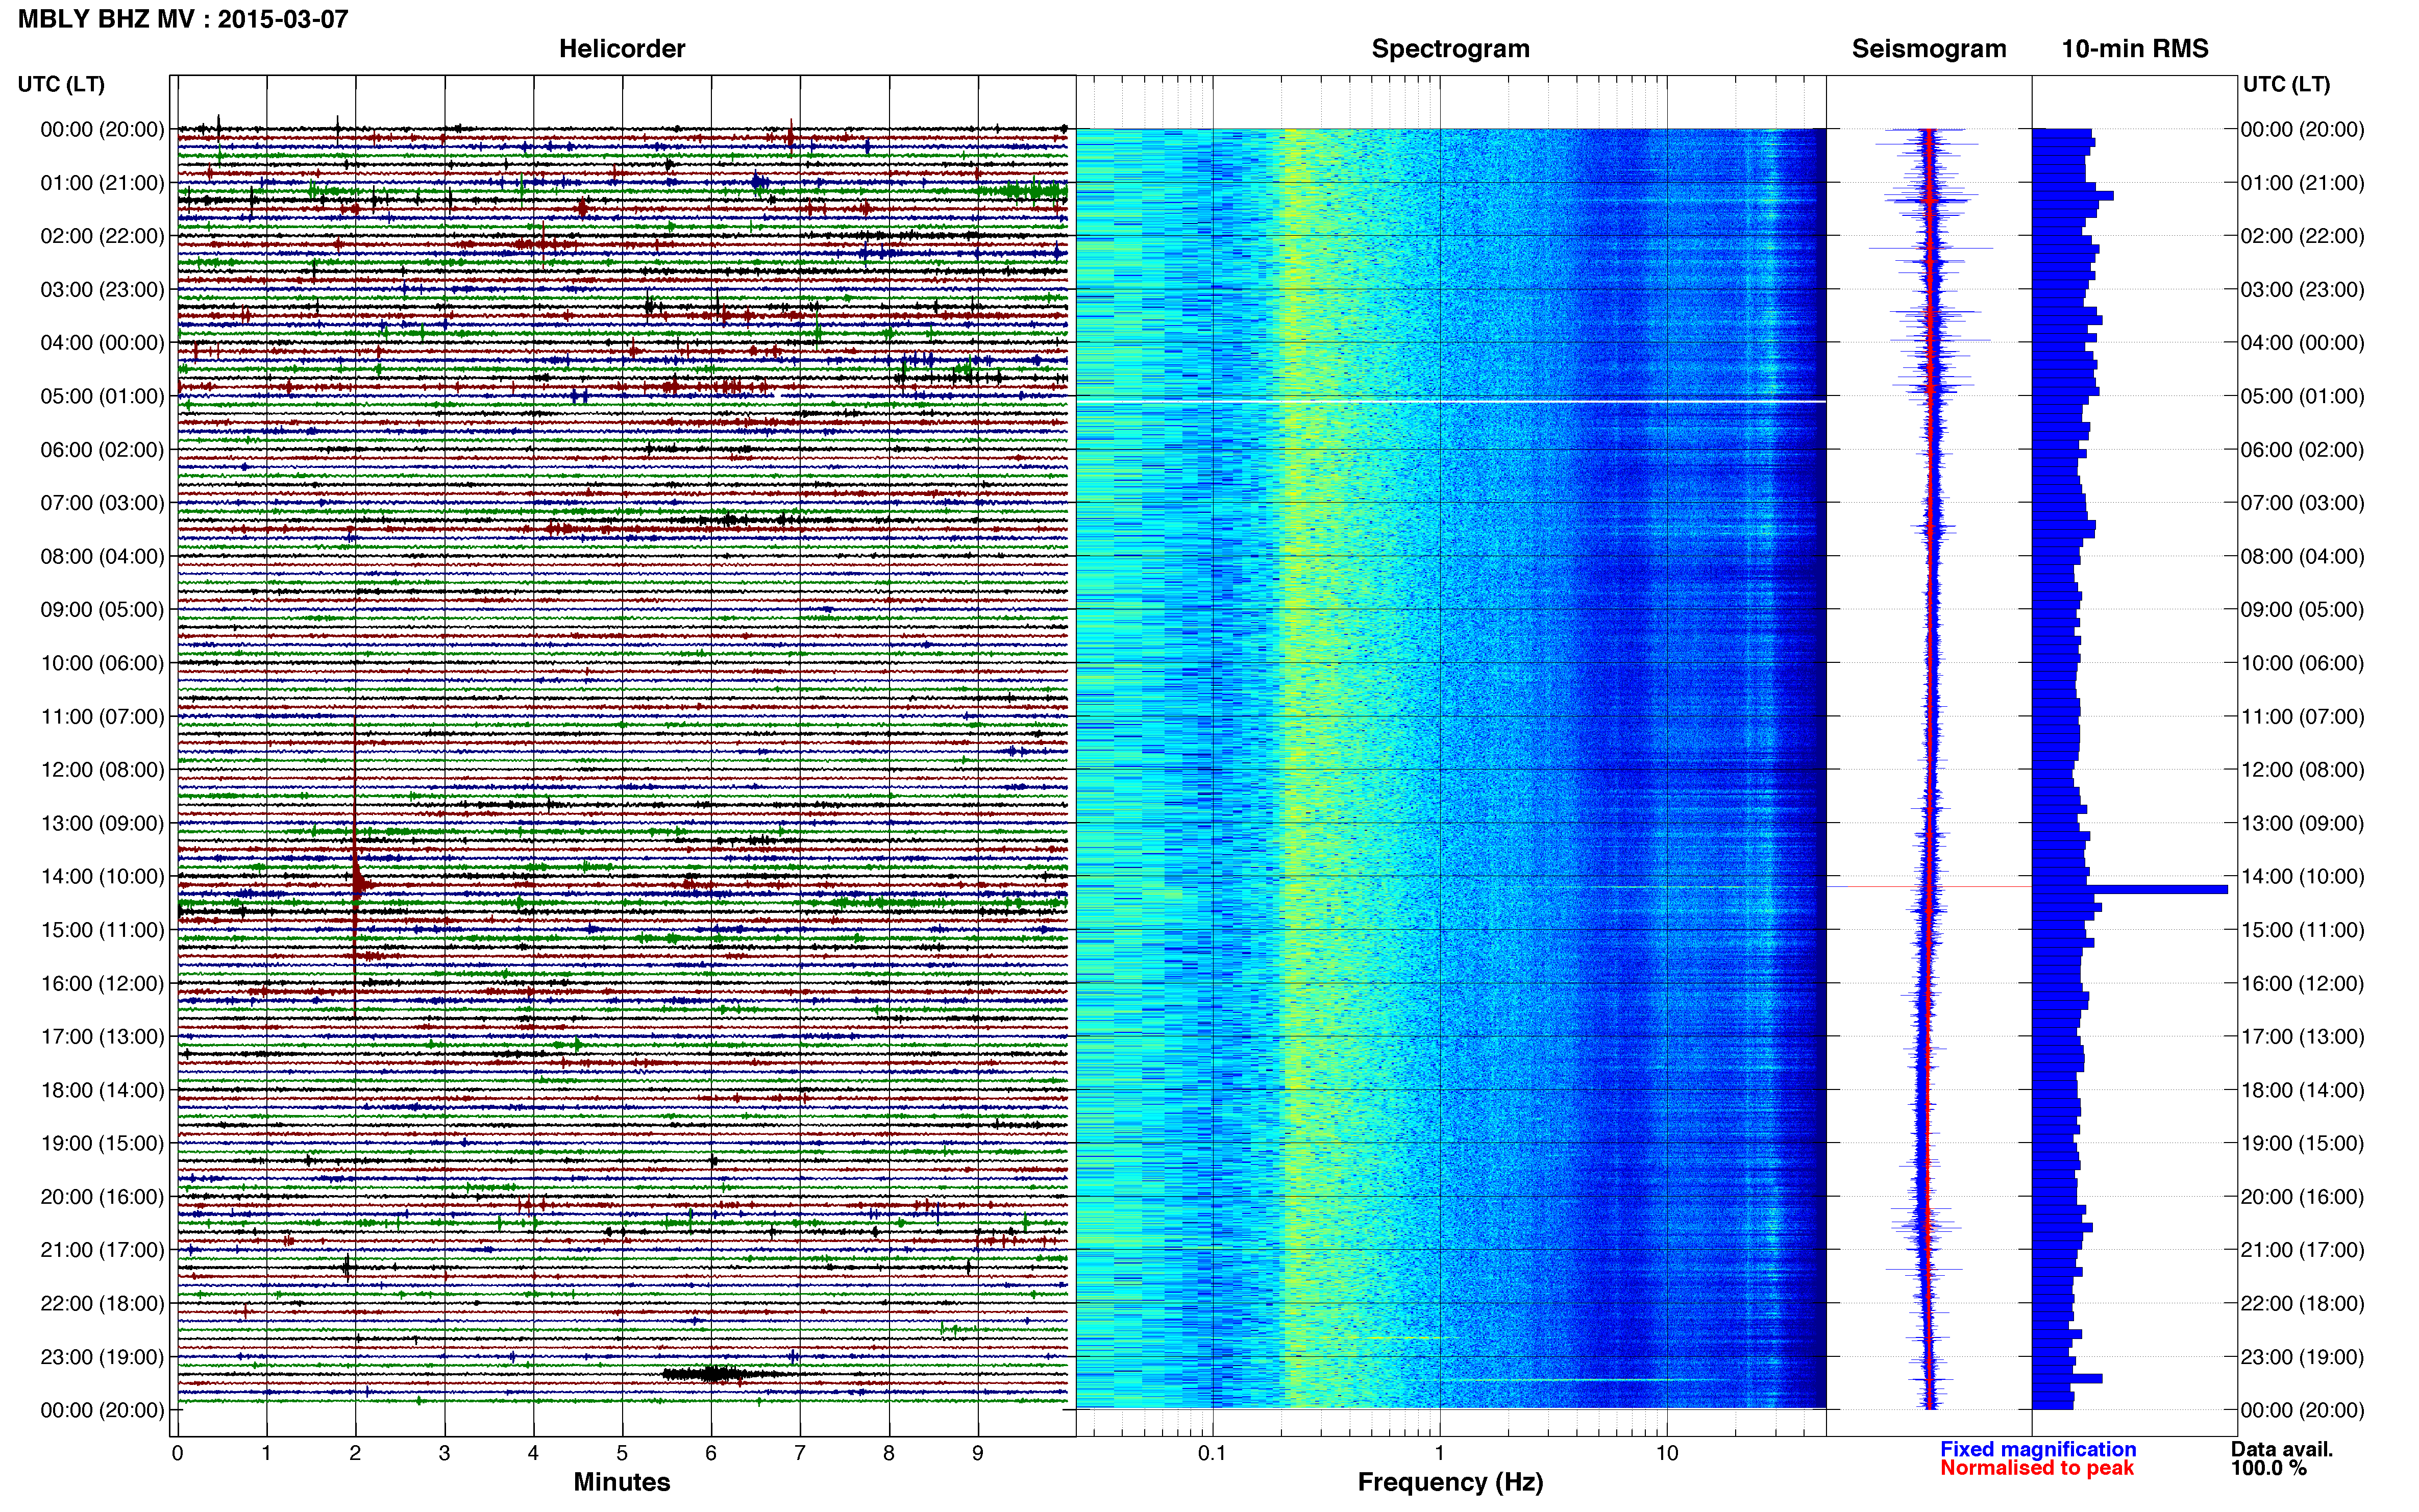Screen dimensions: 2419x1512
Task: Click the left 'UTC (LT)' axis label
Action: tap(61, 84)
